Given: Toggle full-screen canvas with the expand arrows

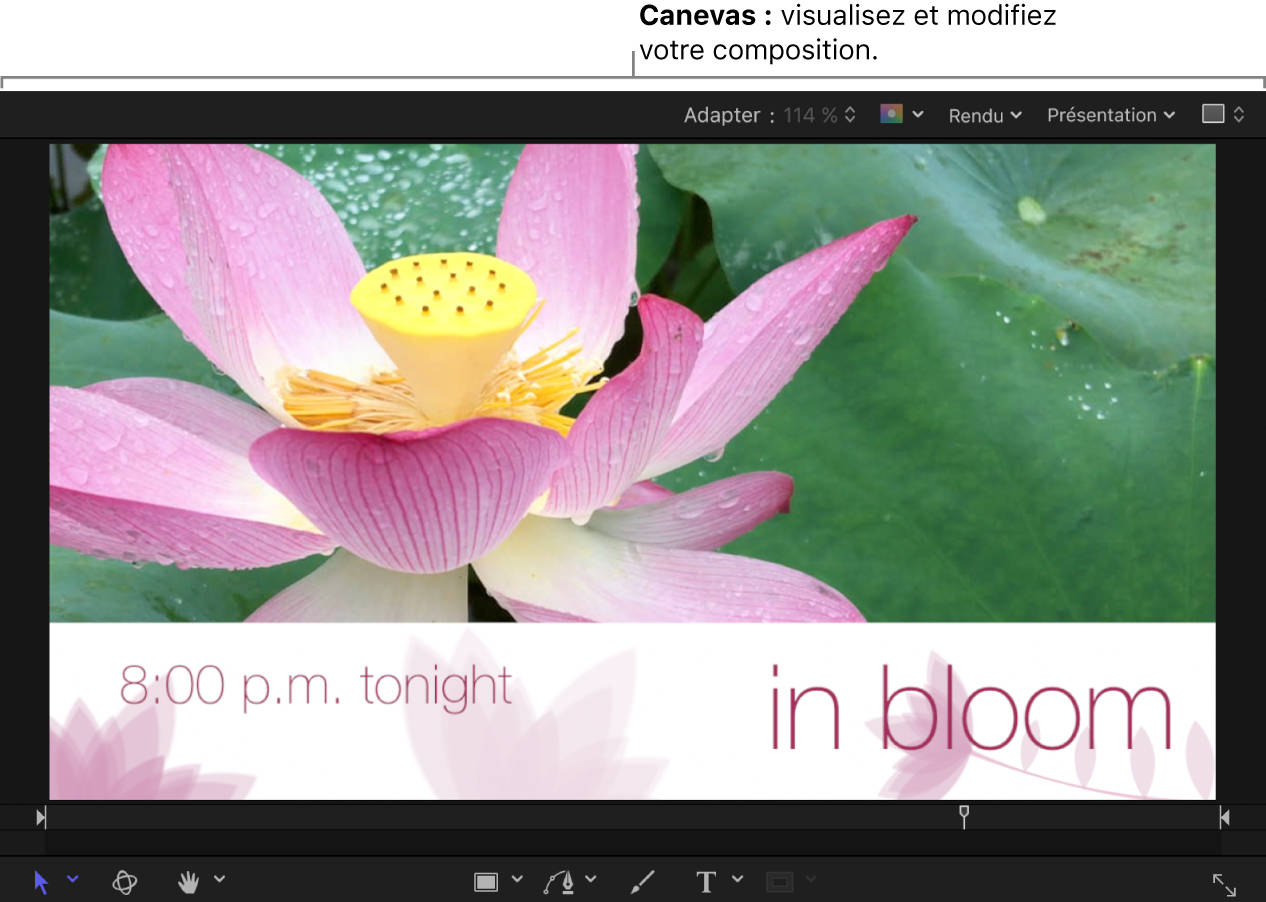Looking at the screenshot, I should click(x=1224, y=884).
